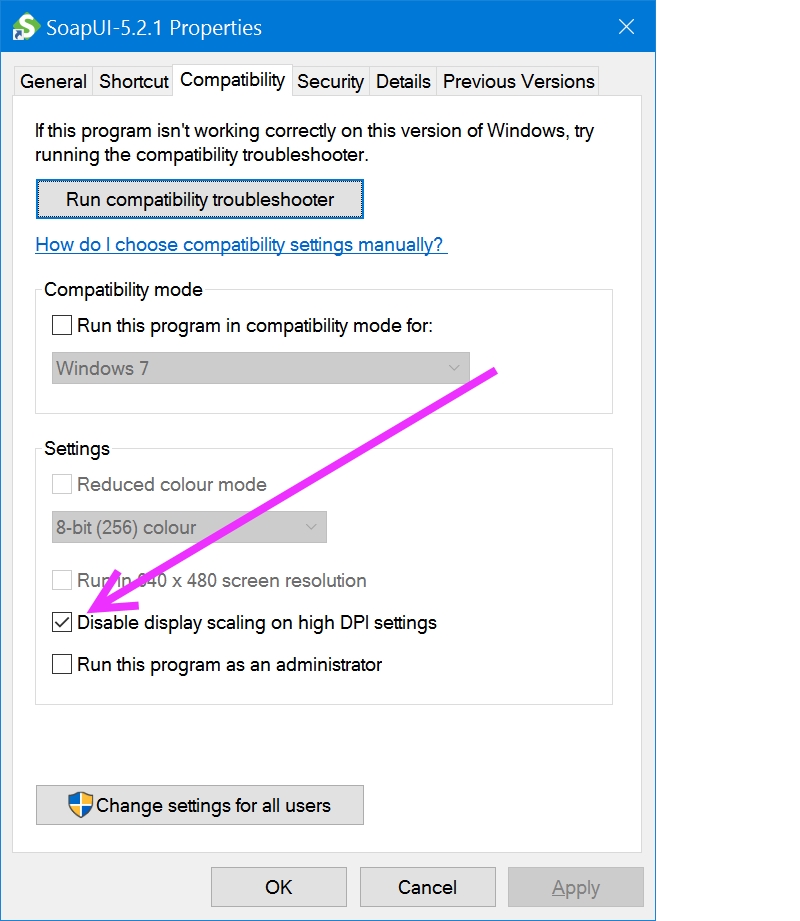This screenshot has height=921, width=800.
Task: Click Change settings for all users
Action: [x=199, y=805]
